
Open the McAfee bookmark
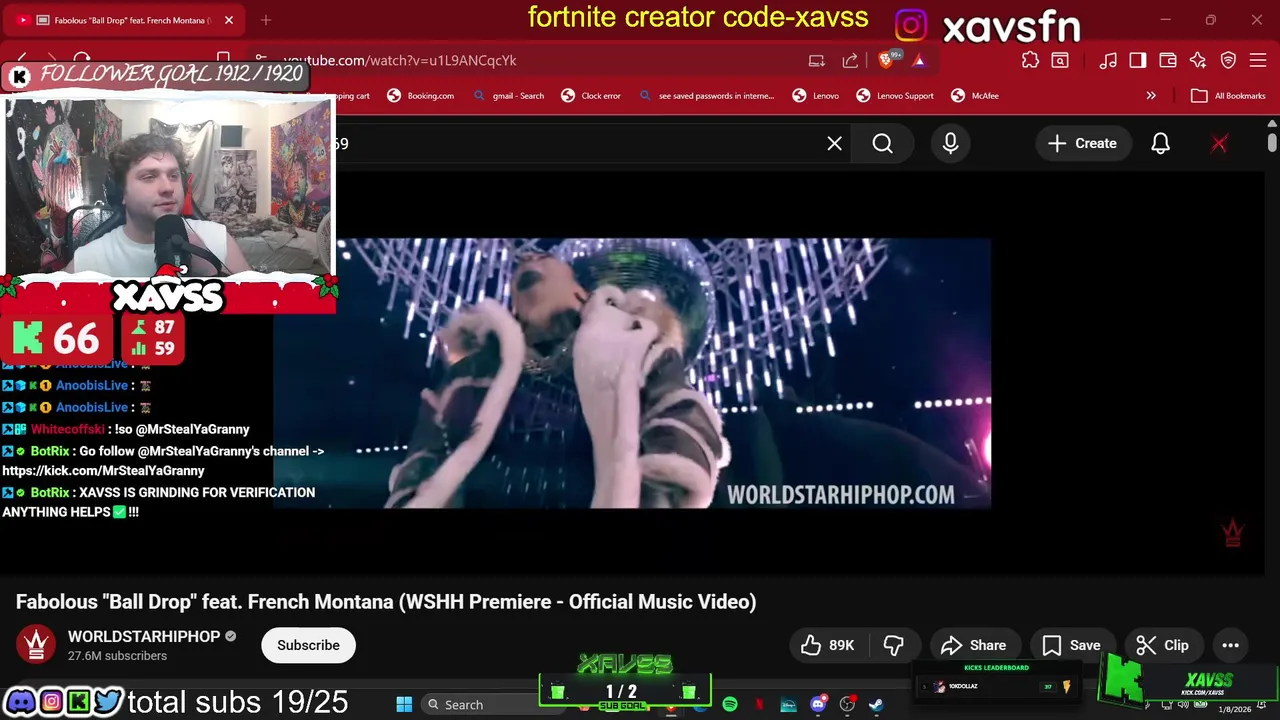point(975,96)
